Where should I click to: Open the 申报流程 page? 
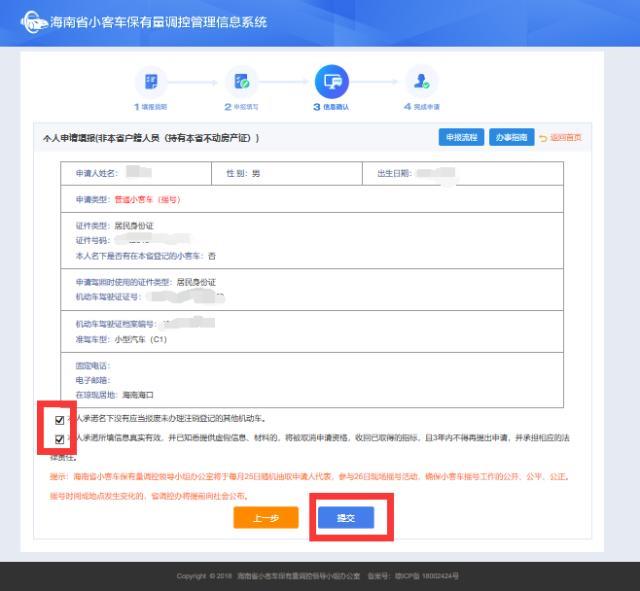462,137
